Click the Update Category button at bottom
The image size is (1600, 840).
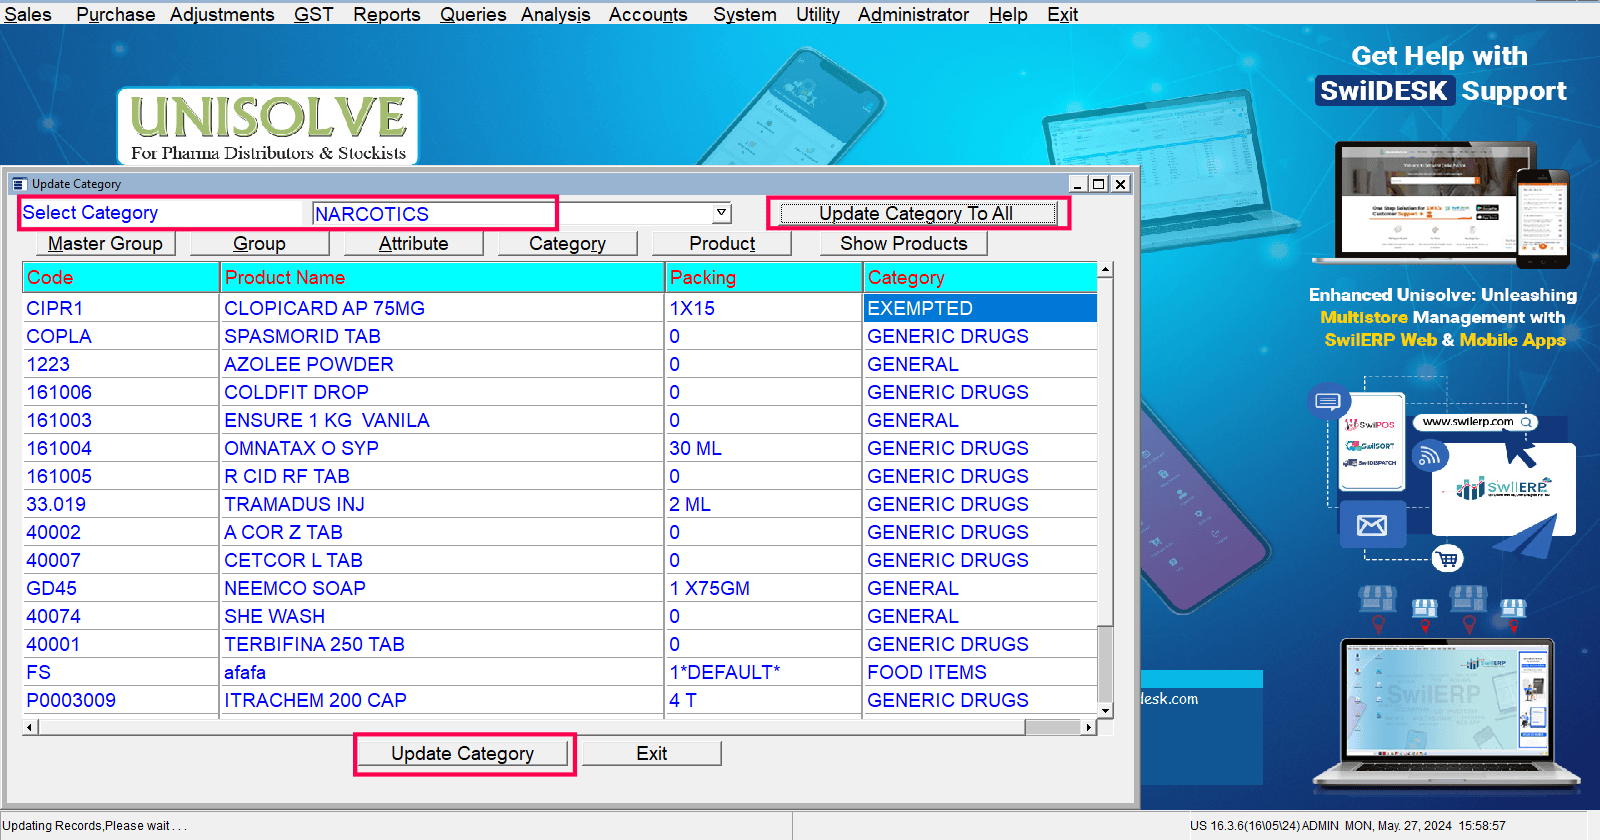point(462,753)
